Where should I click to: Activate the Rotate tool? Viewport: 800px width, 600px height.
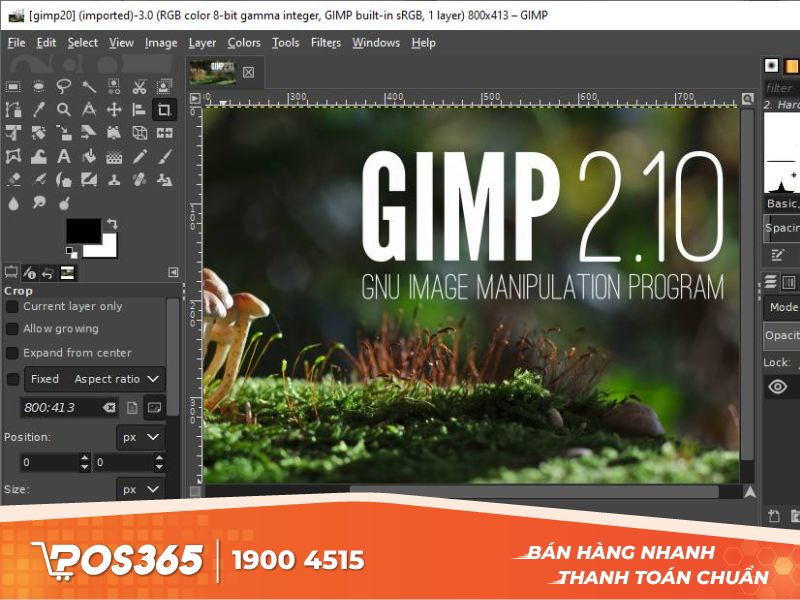[x=38, y=133]
